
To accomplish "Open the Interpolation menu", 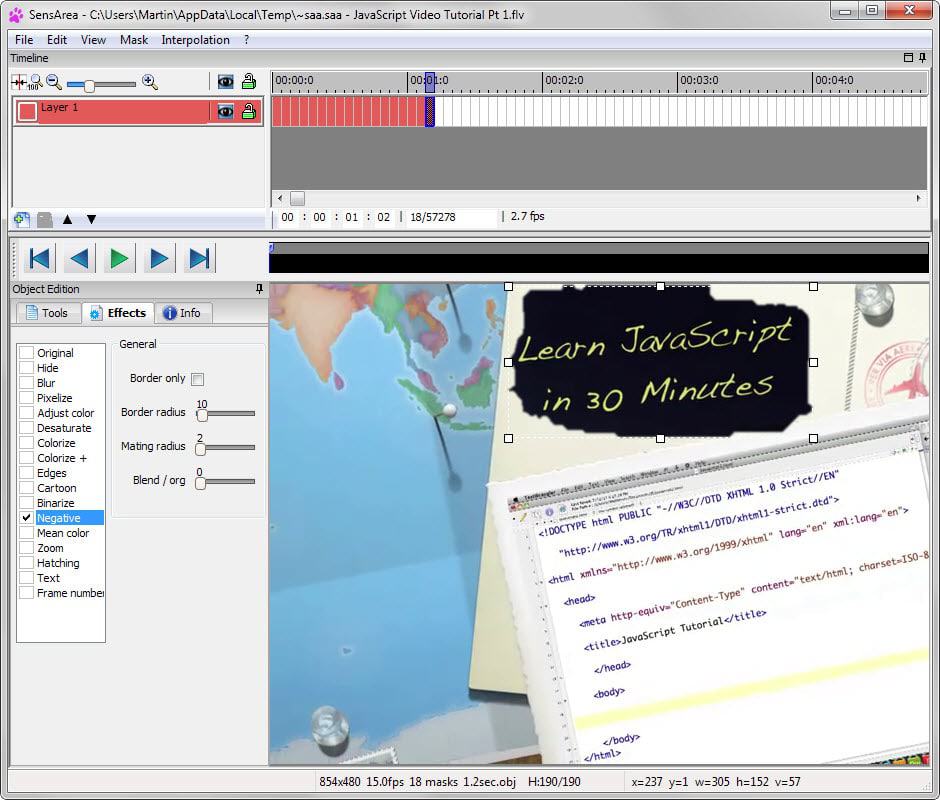I will click(x=195, y=40).
